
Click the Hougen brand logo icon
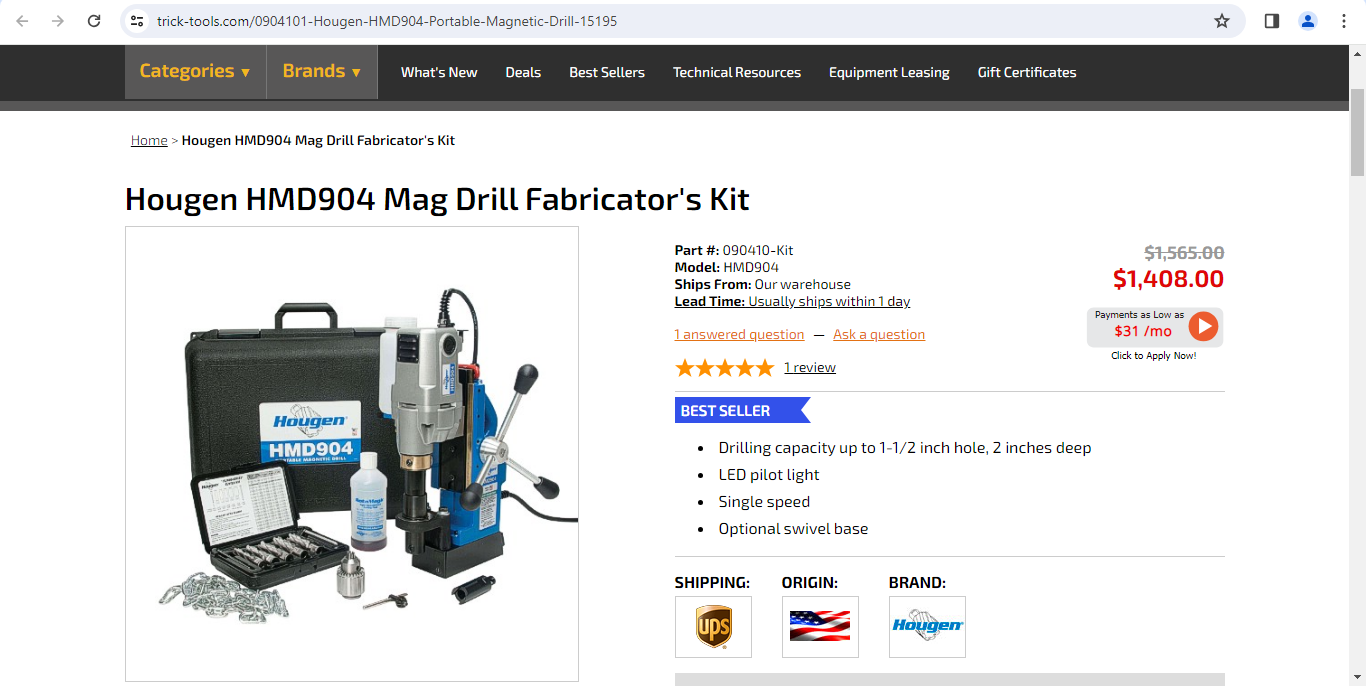point(927,627)
